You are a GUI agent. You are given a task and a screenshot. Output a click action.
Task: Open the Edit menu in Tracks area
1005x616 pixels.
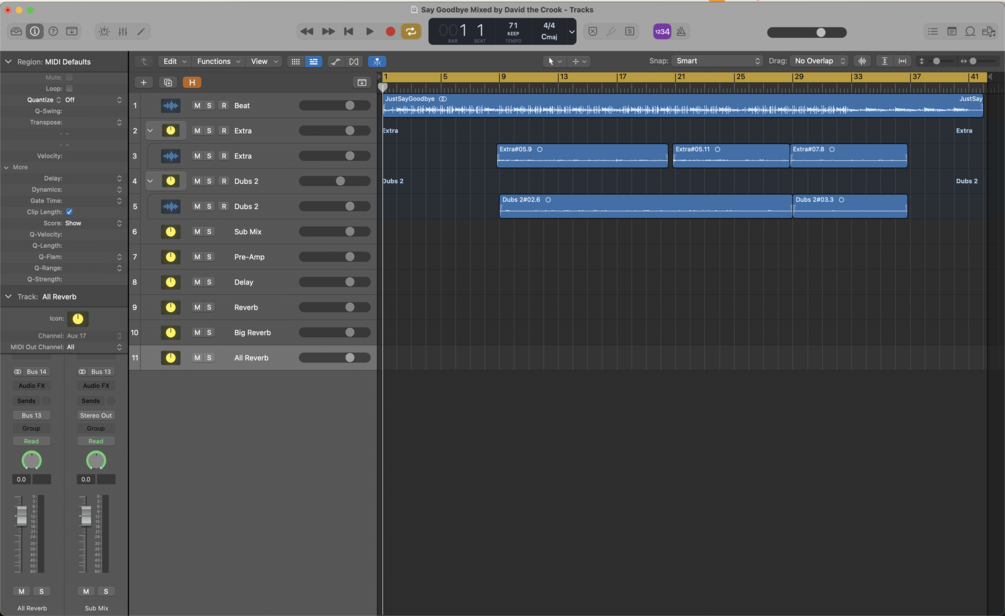click(x=174, y=62)
